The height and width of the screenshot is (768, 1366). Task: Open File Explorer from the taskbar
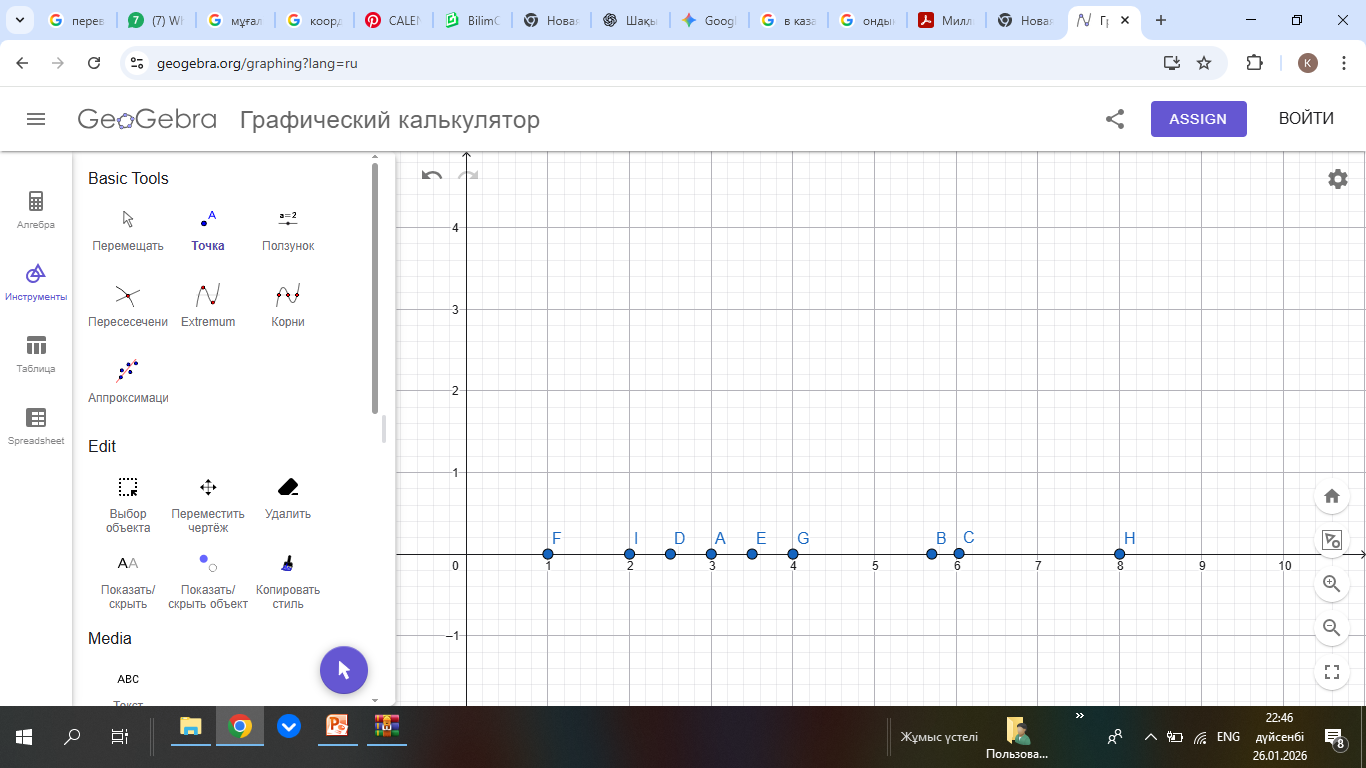coord(190,727)
